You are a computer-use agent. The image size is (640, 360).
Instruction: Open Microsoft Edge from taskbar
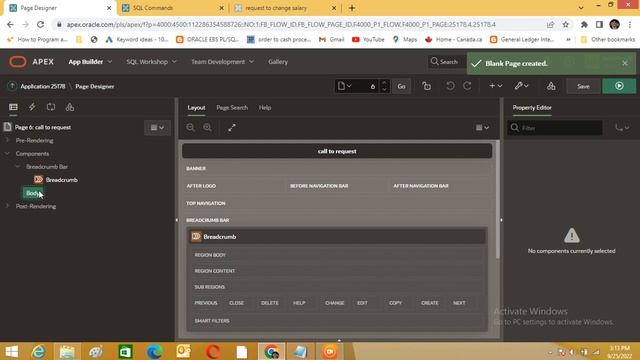tap(154, 351)
